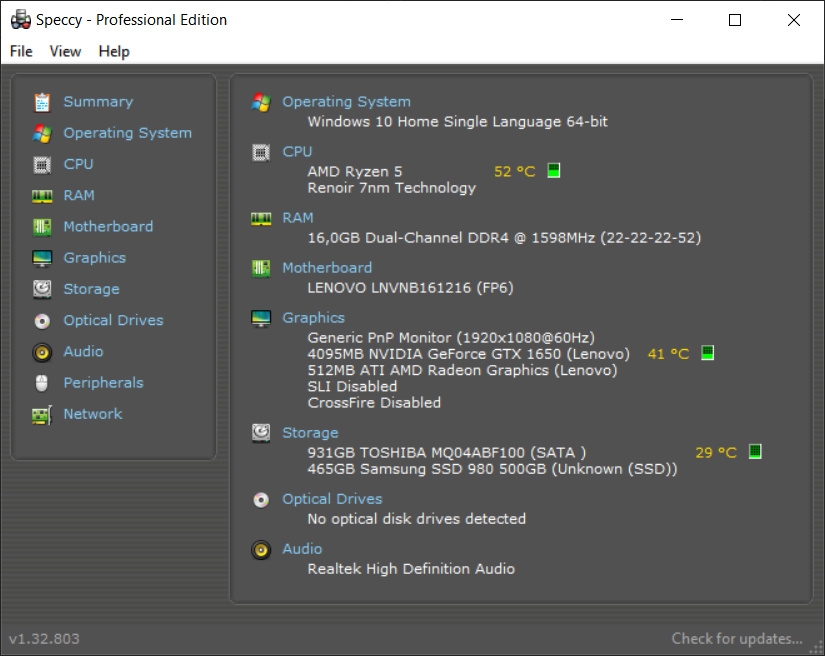Click the 16,0GB Dual-Channel DDR4 line

pos(504,238)
